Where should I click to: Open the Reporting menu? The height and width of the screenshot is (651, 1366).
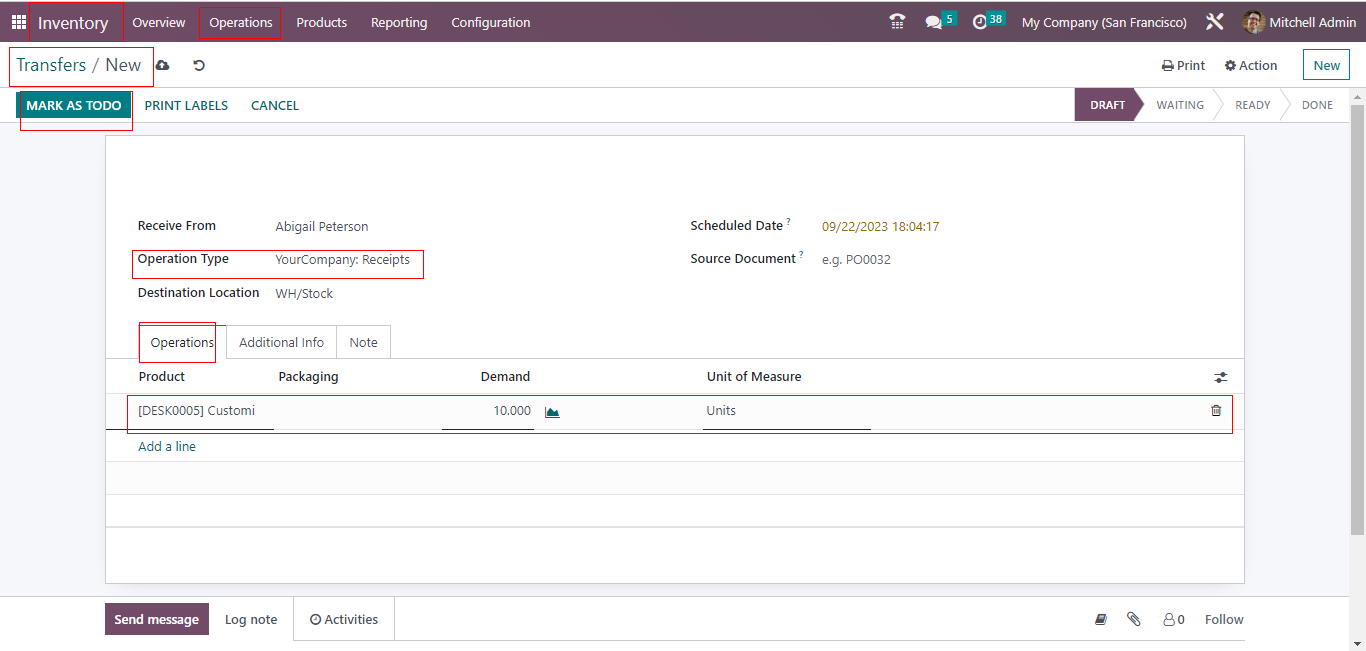tap(398, 22)
